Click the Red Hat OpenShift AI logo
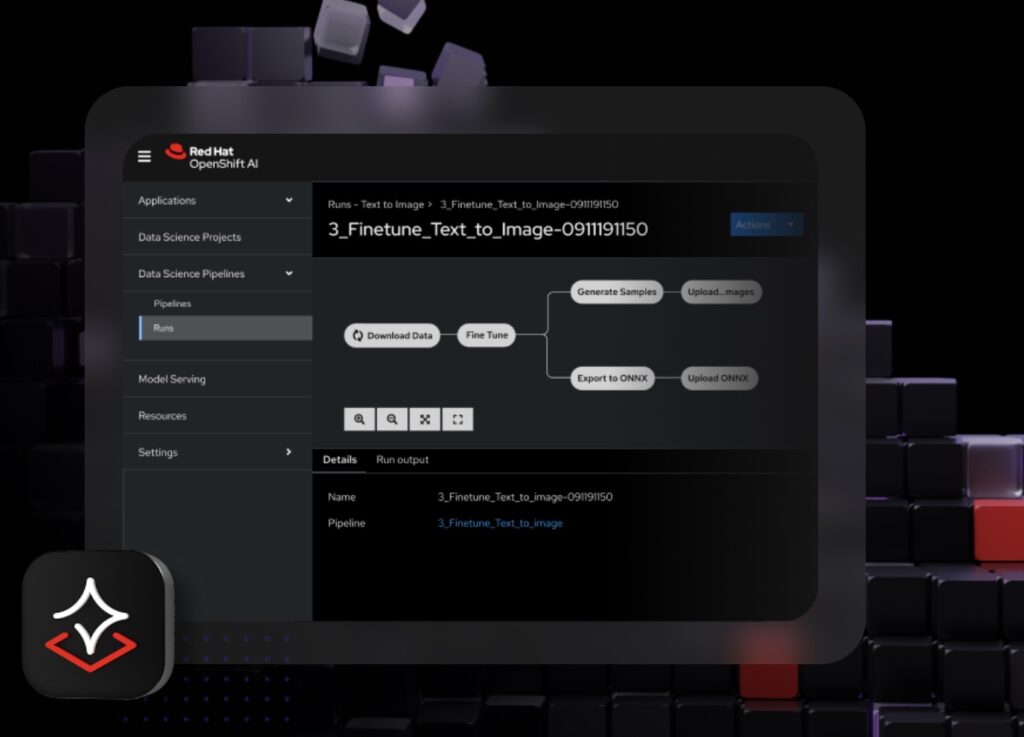The image size is (1024, 737). 211,157
